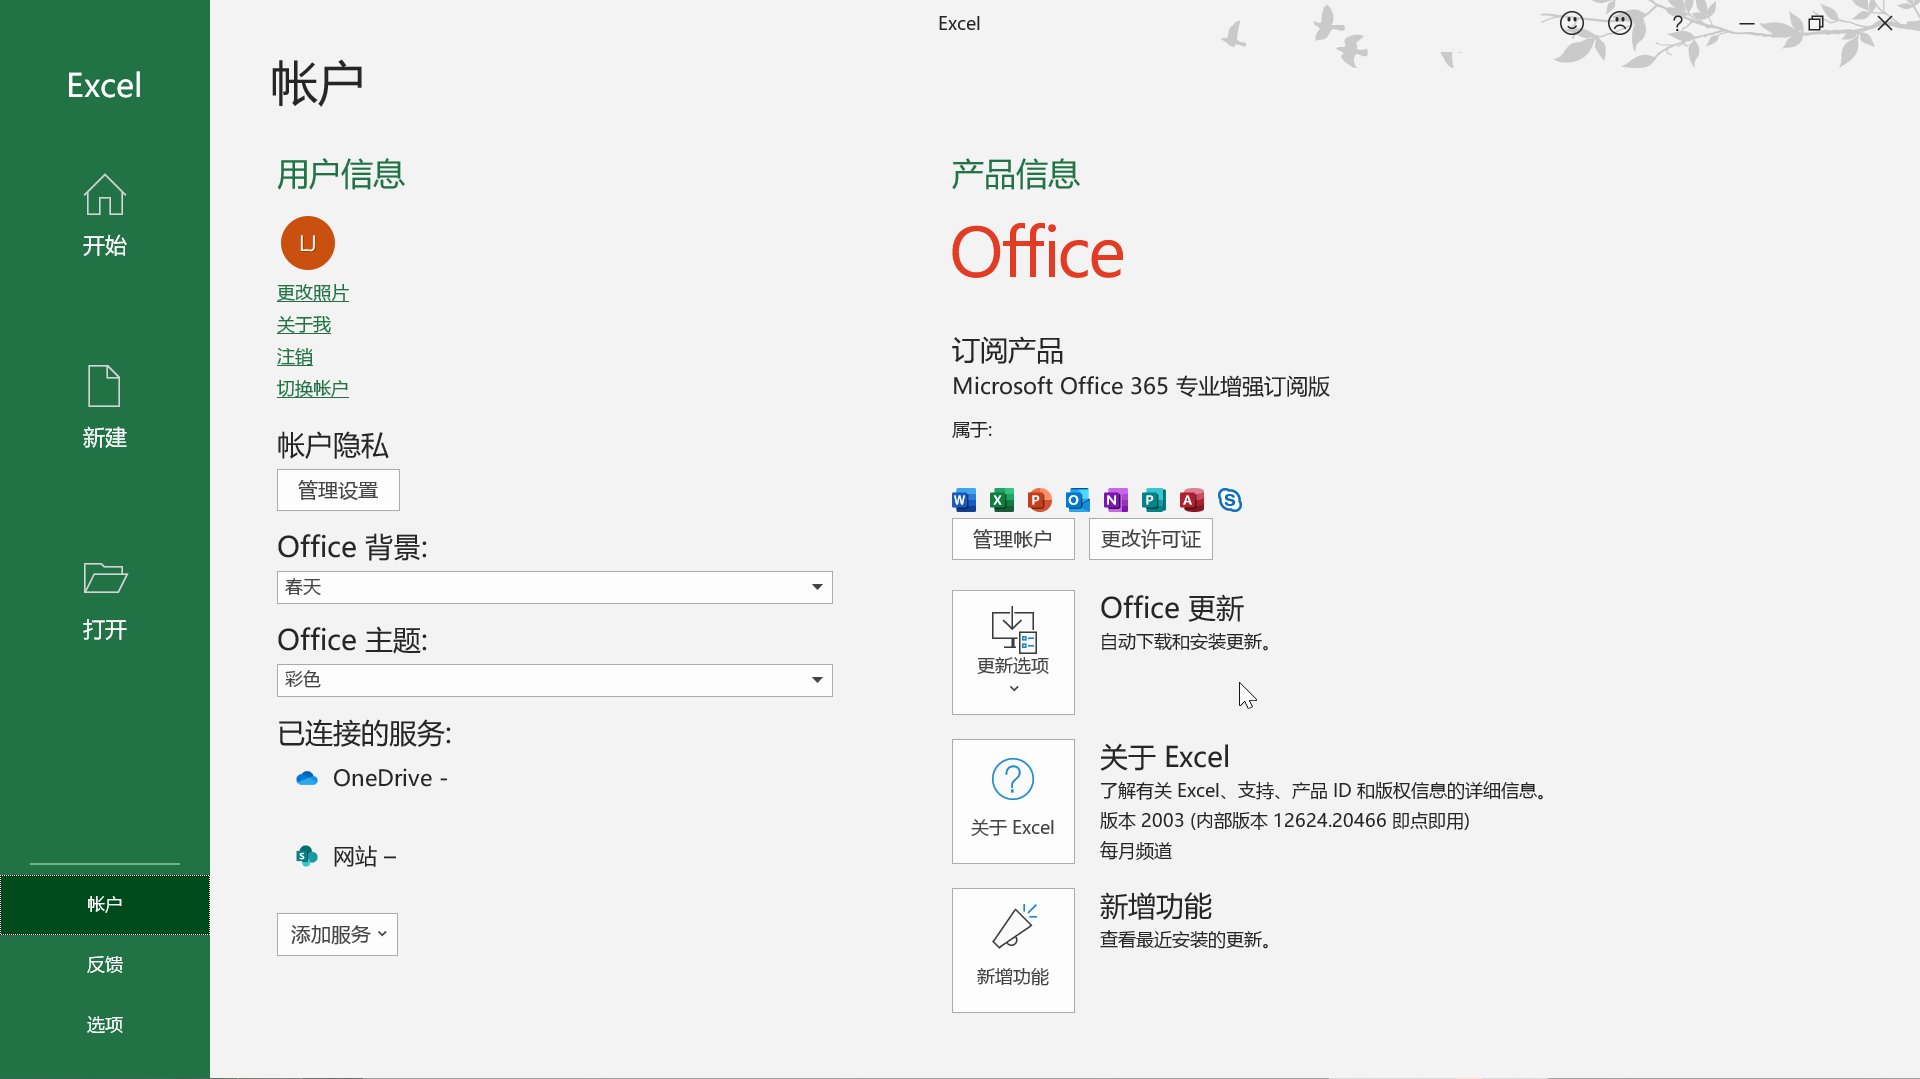The image size is (1920, 1079).
Task: Click the Office 更新 heading
Action: click(1172, 608)
